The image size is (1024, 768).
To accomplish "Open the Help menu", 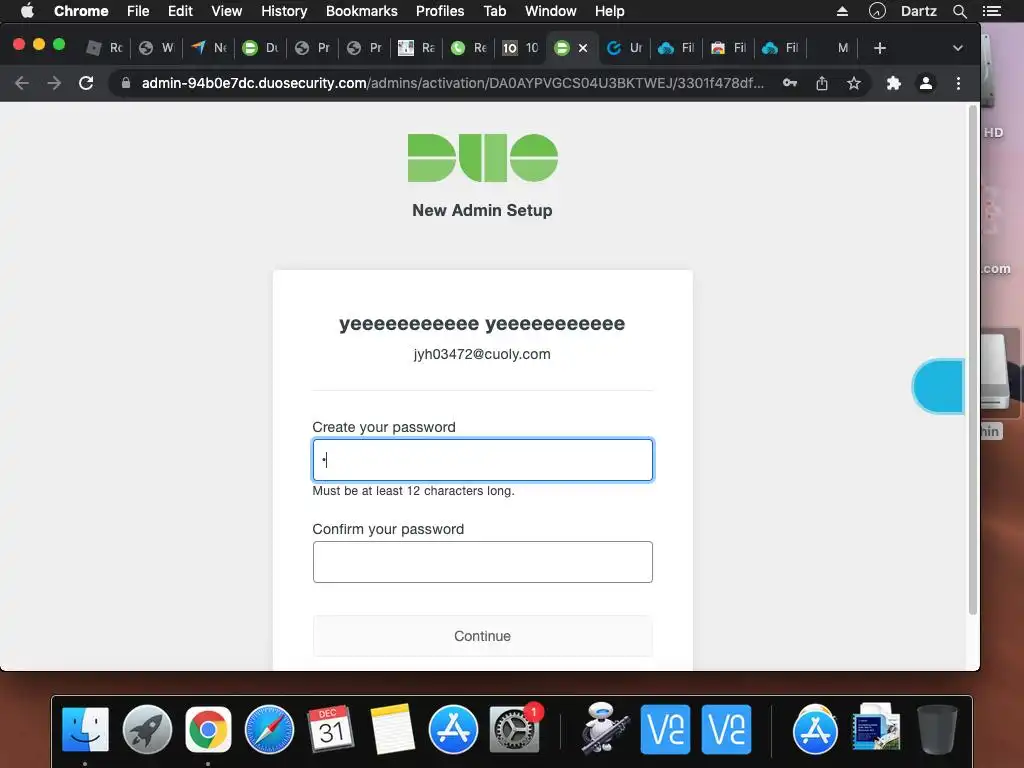I will click(609, 11).
